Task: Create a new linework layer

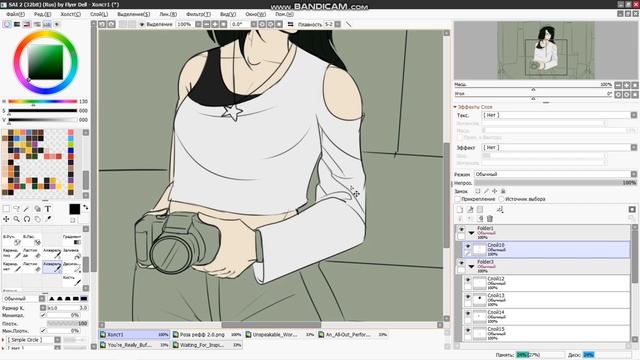Action: pyautogui.click(x=470, y=209)
